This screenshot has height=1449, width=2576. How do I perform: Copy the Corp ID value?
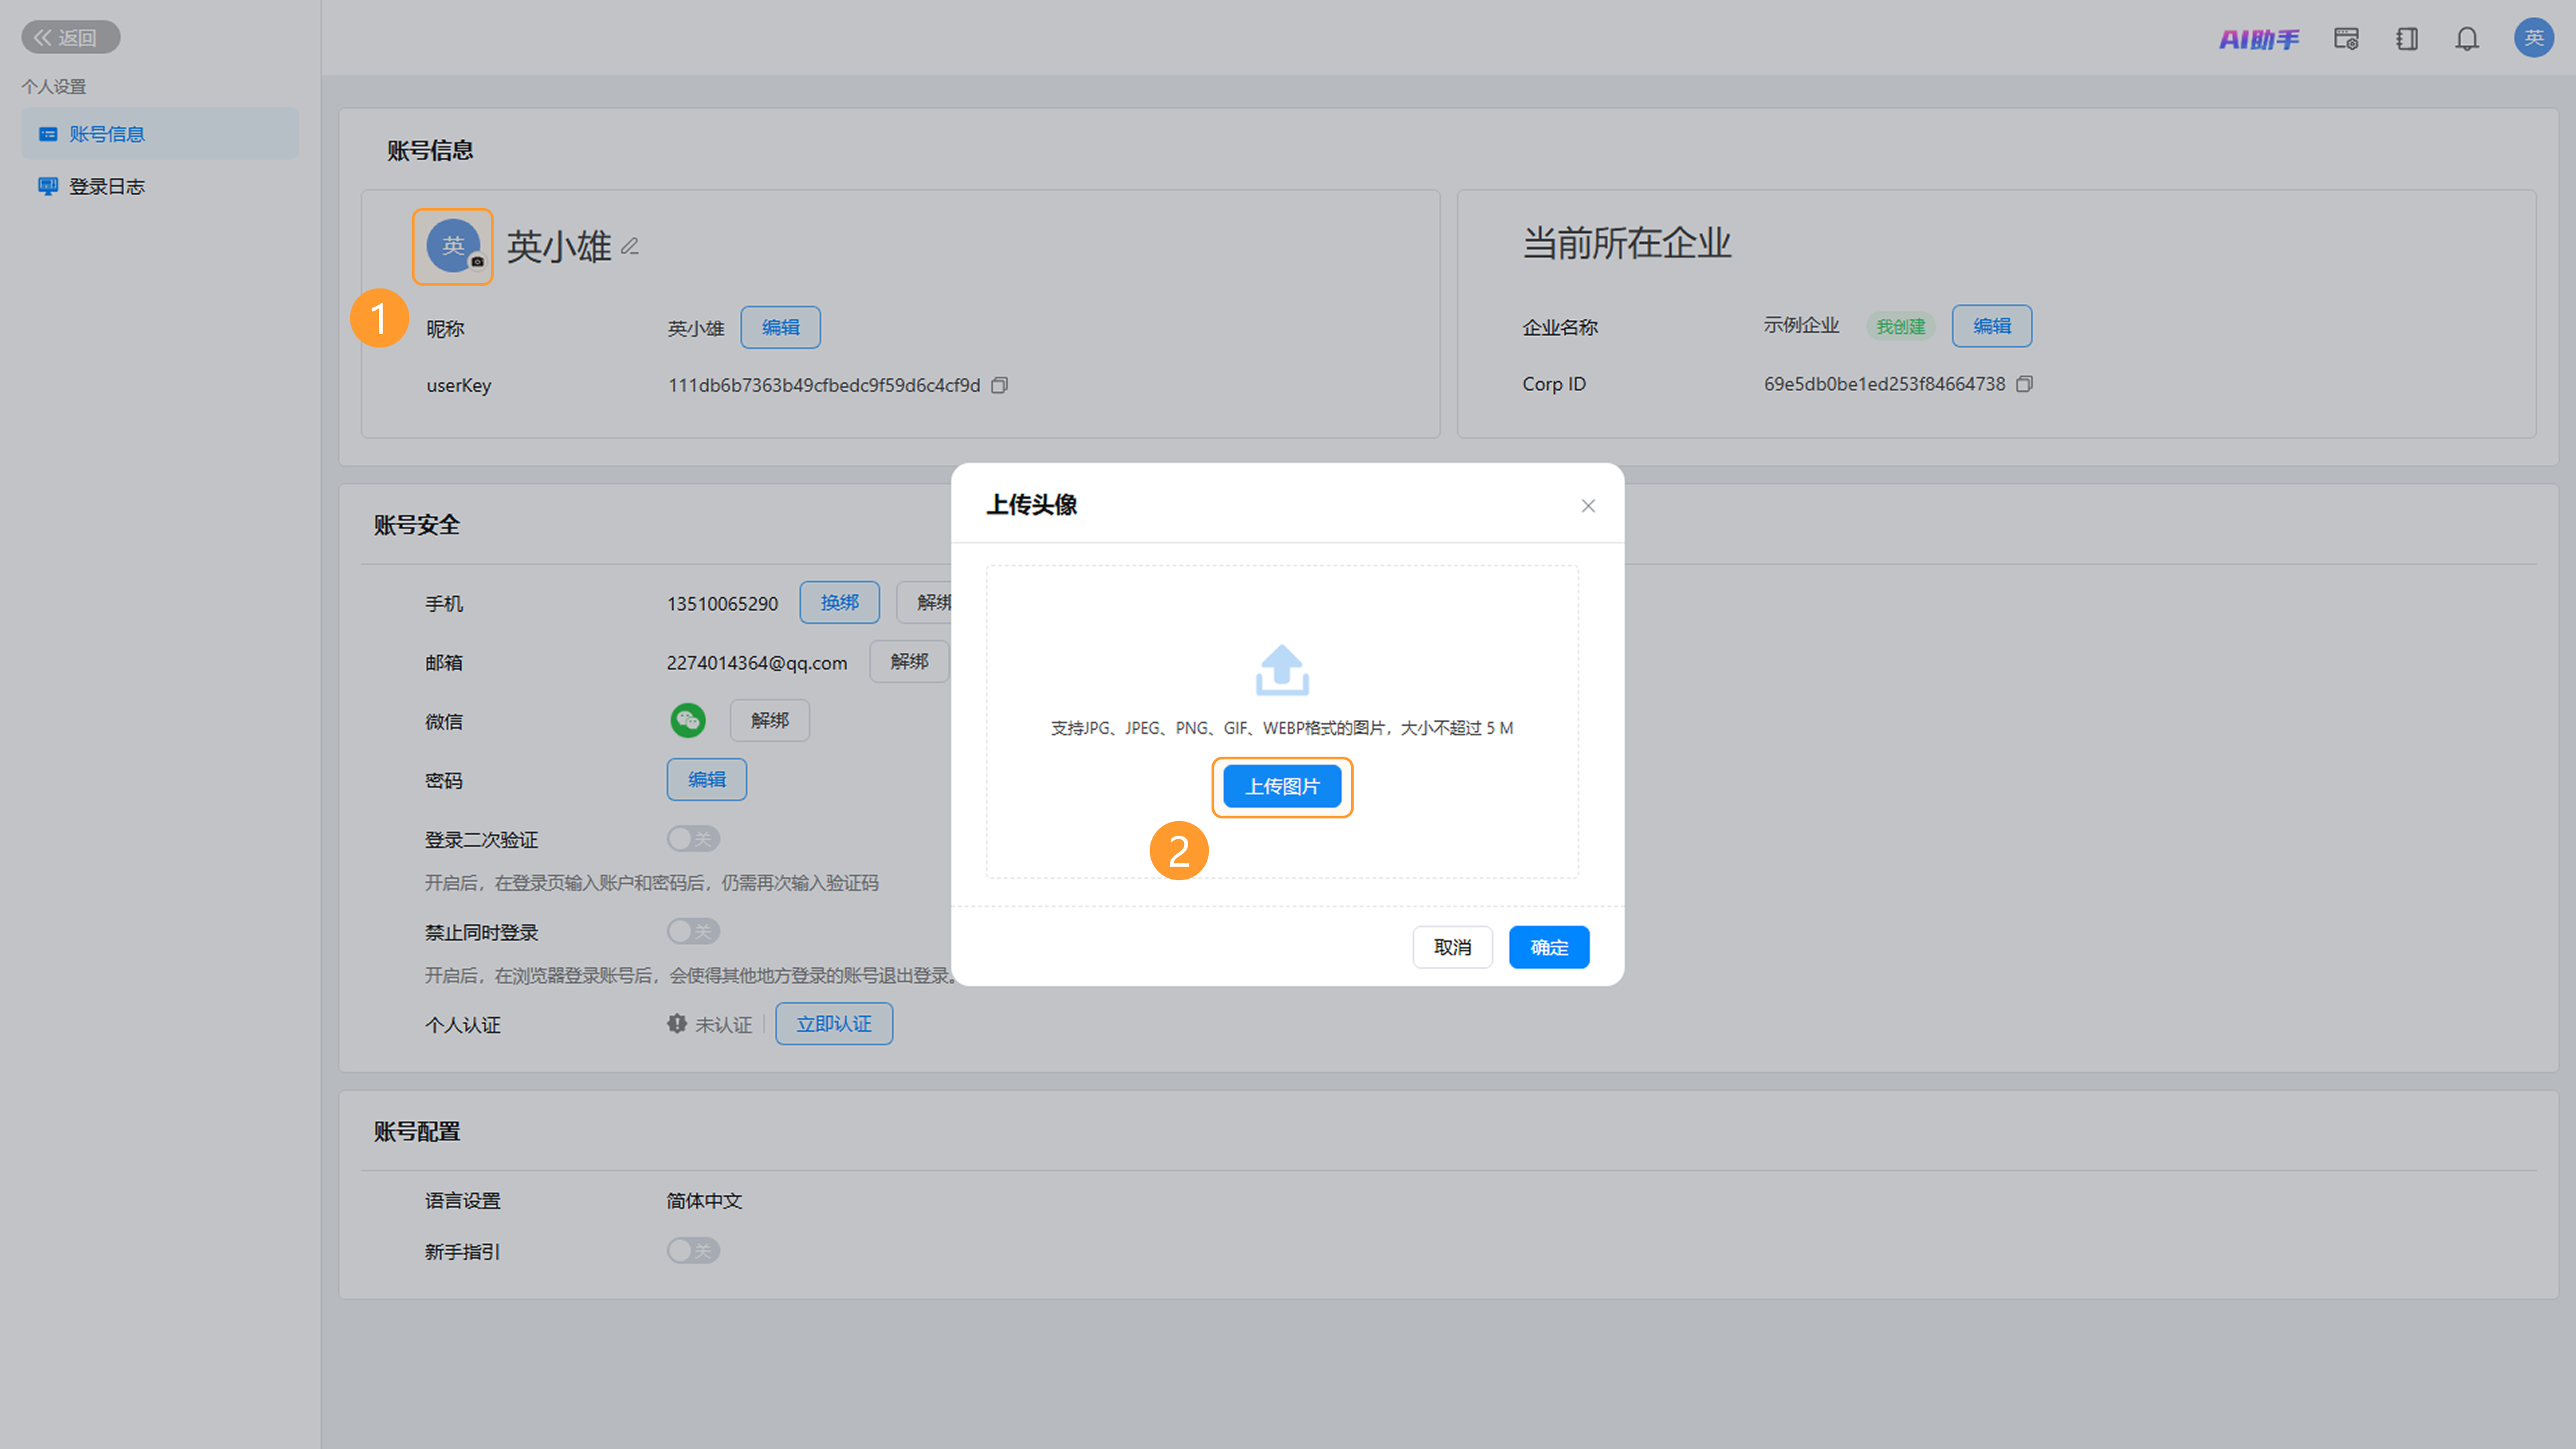pos(2024,384)
